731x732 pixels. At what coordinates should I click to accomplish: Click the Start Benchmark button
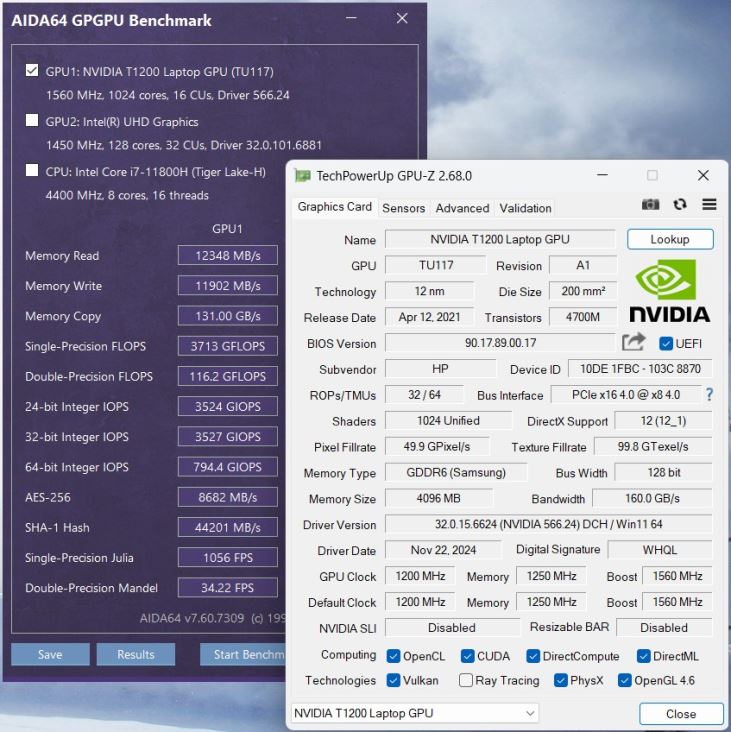243,655
